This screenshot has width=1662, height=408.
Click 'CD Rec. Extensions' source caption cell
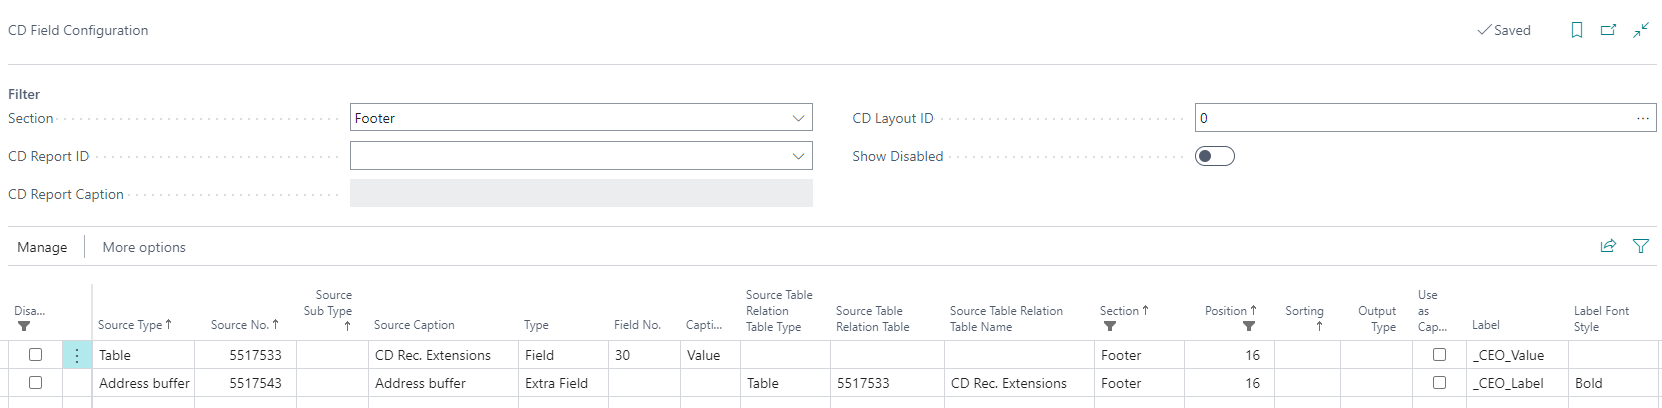[x=443, y=355]
